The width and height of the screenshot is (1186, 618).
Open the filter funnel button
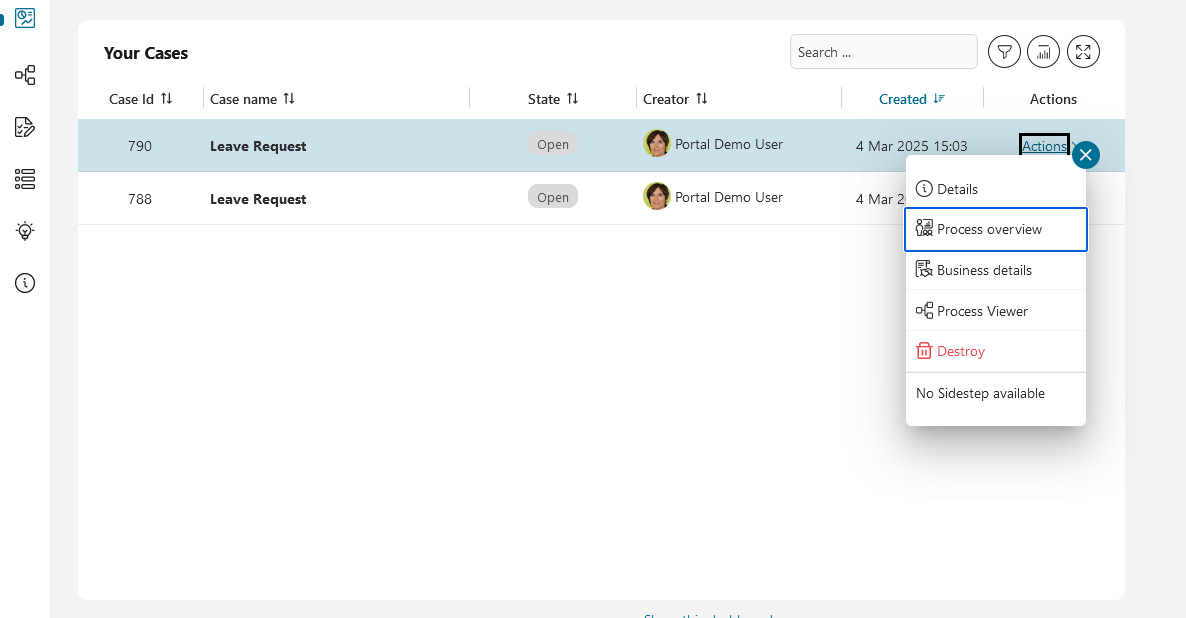click(1004, 52)
